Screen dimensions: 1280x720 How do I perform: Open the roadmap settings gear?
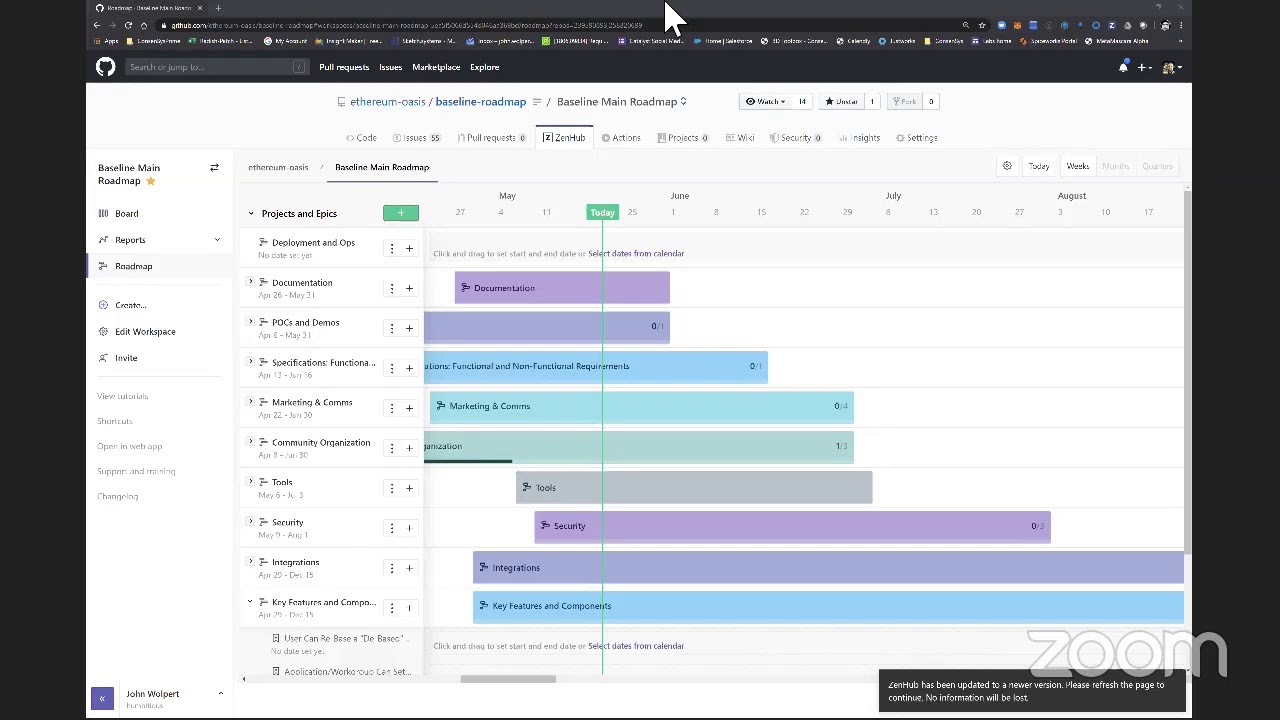1007,166
